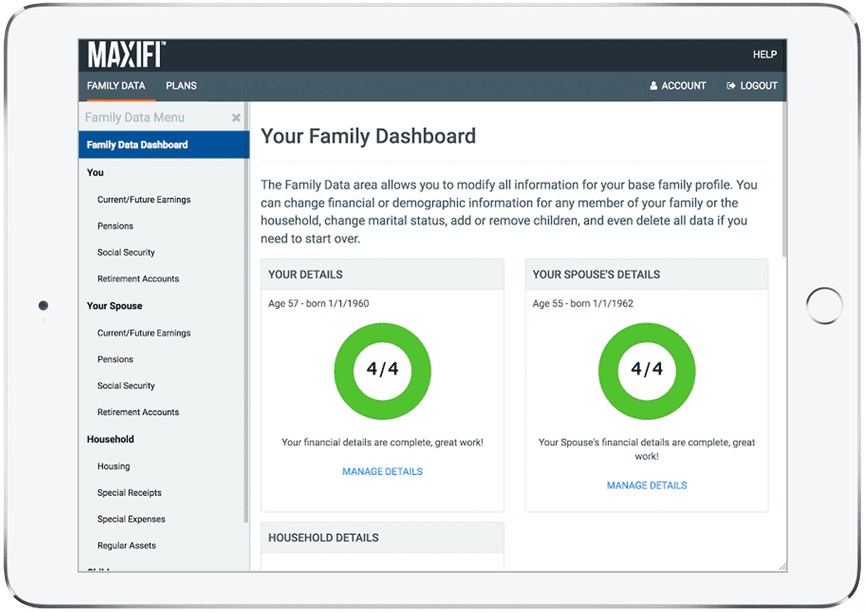Click the 'Family Data Menu' title text

135,118
